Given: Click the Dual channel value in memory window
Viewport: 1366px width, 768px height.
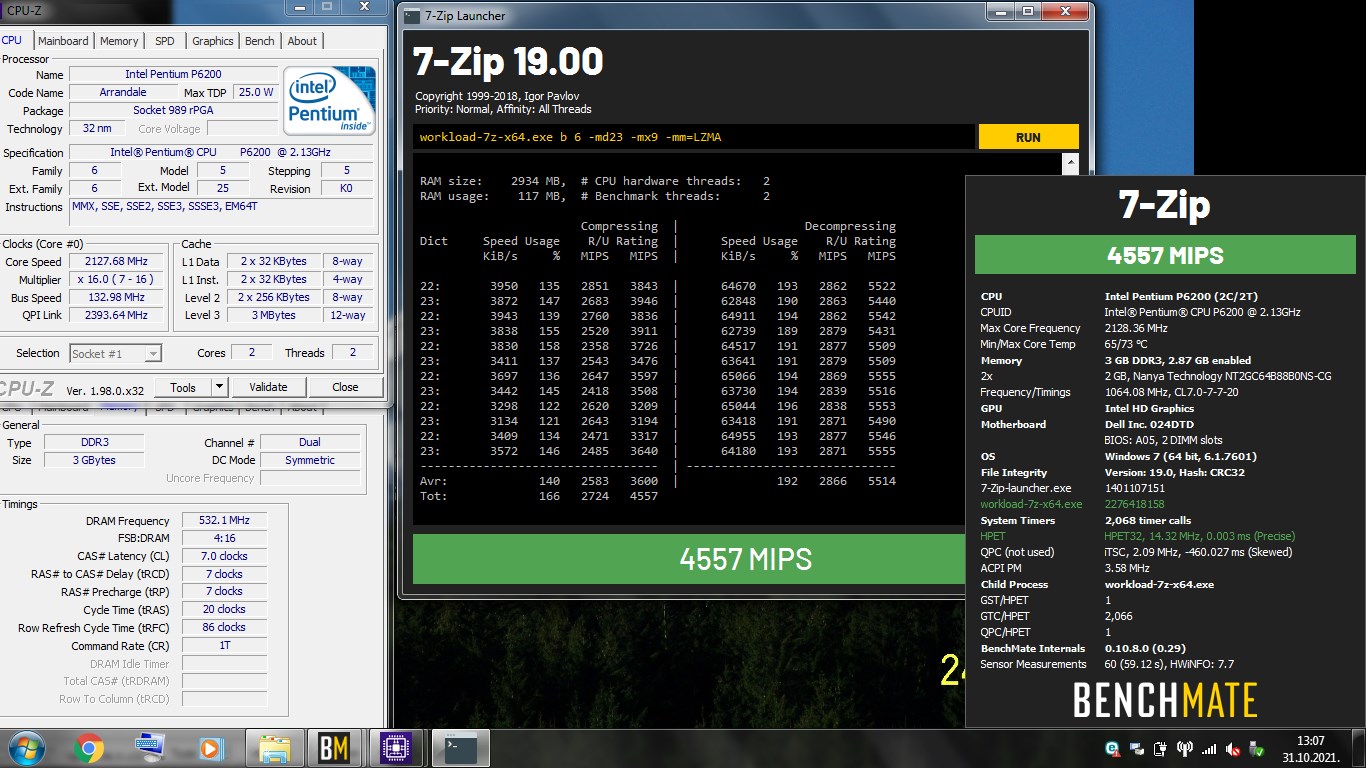Looking at the screenshot, I should point(310,442).
